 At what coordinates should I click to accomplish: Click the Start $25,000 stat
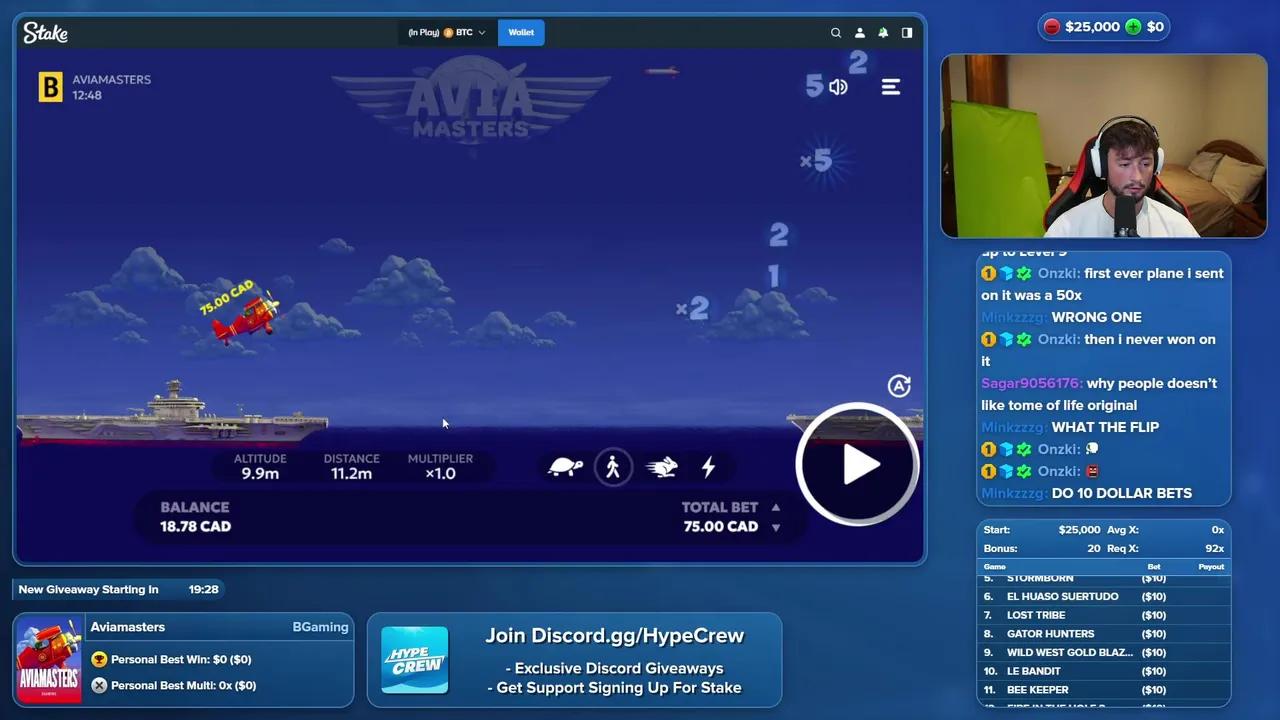1042,530
